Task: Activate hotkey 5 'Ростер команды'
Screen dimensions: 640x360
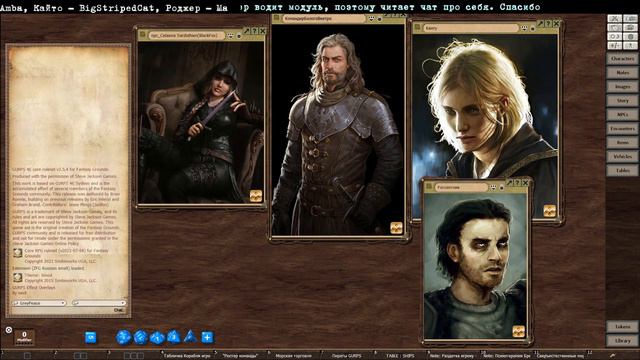Action: point(241,356)
